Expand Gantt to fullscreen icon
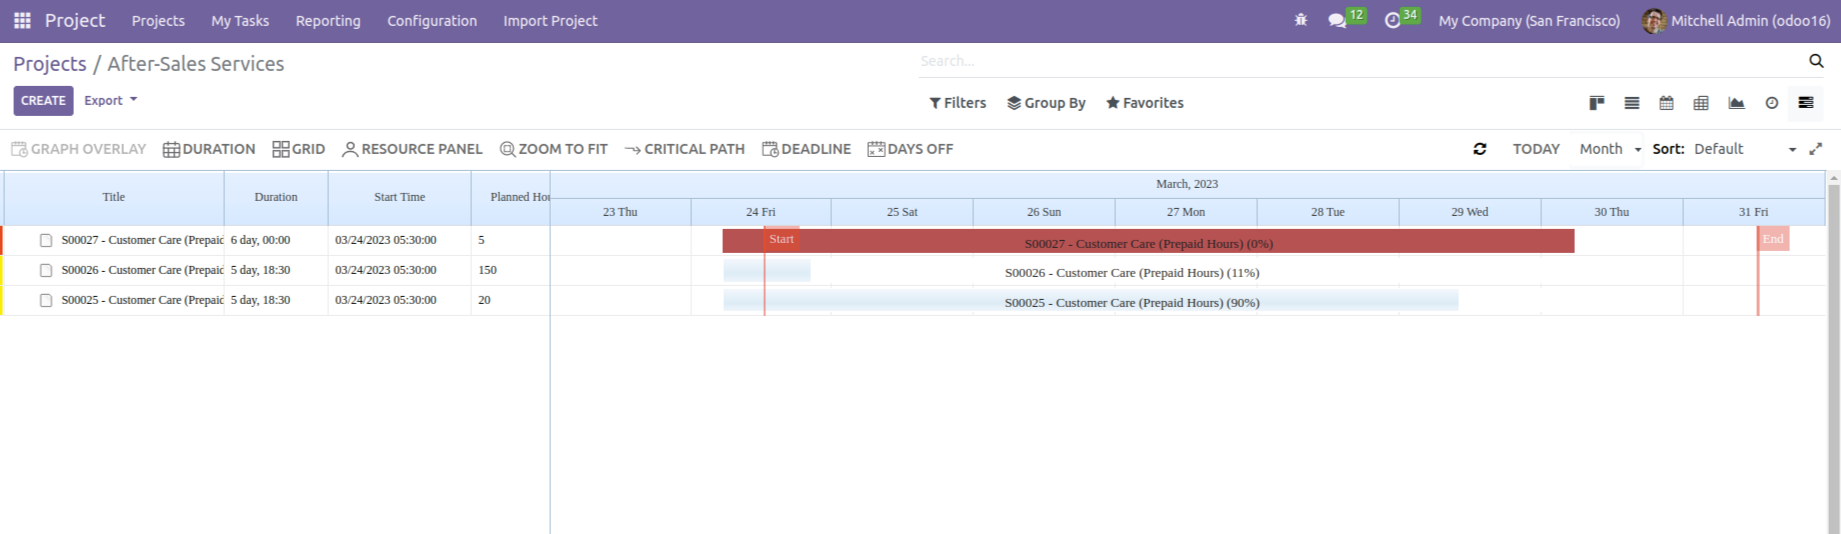This screenshot has width=1841, height=534. [x=1816, y=149]
